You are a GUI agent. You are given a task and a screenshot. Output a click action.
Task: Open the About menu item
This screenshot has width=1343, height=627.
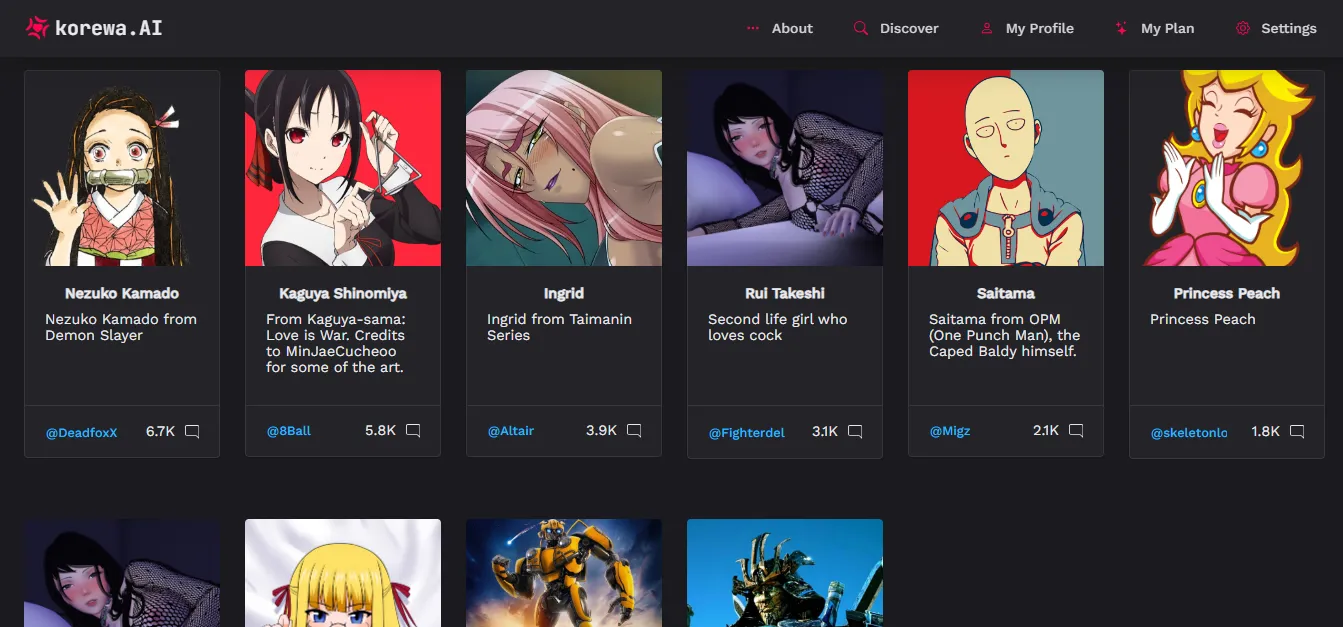click(x=791, y=28)
